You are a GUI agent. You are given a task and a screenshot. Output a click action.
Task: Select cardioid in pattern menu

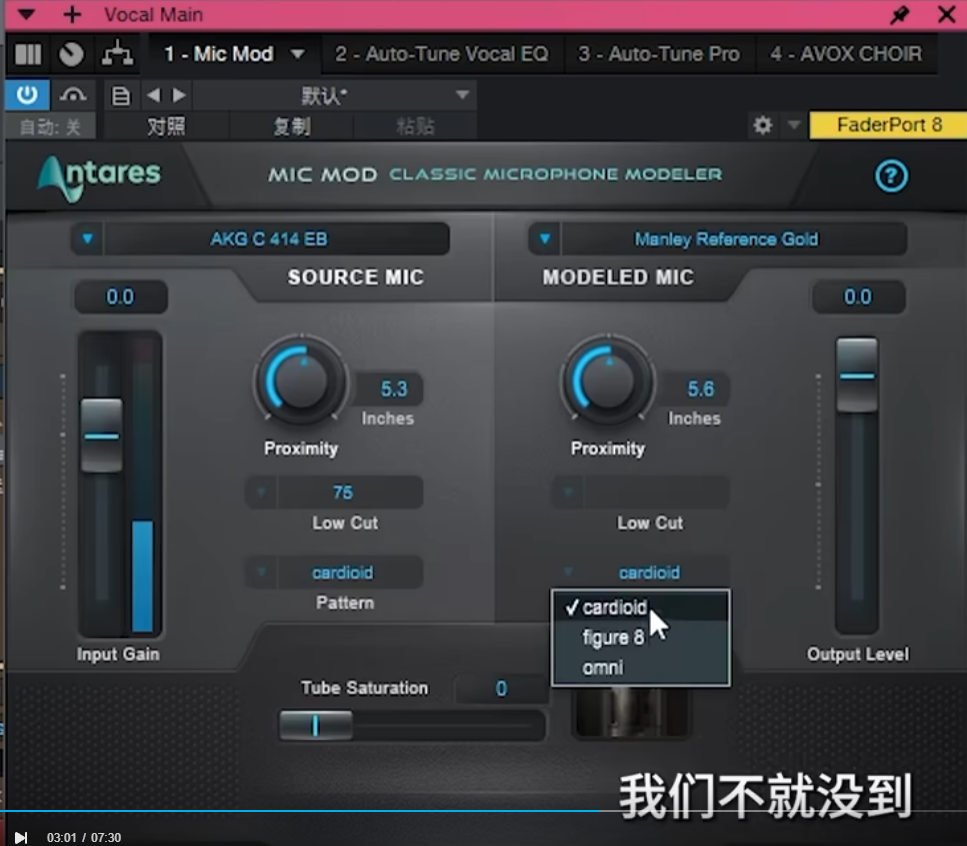tap(641, 607)
